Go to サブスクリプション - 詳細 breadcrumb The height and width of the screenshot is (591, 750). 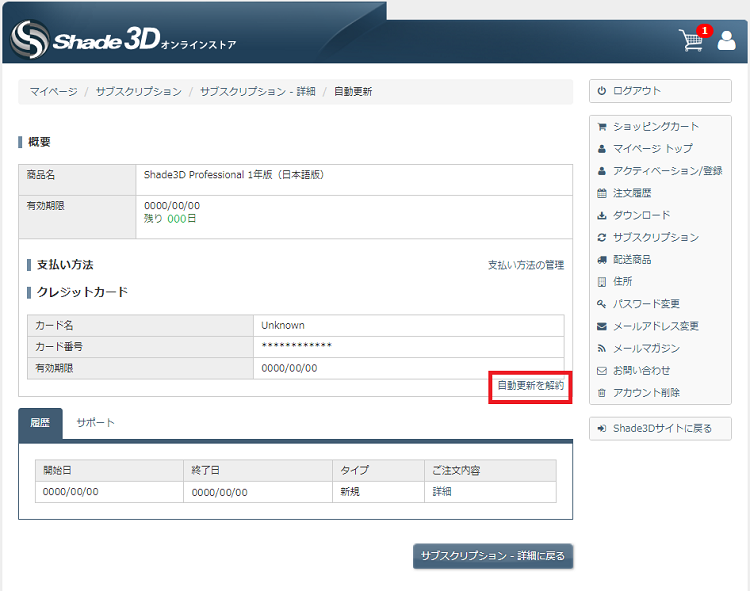tap(257, 91)
